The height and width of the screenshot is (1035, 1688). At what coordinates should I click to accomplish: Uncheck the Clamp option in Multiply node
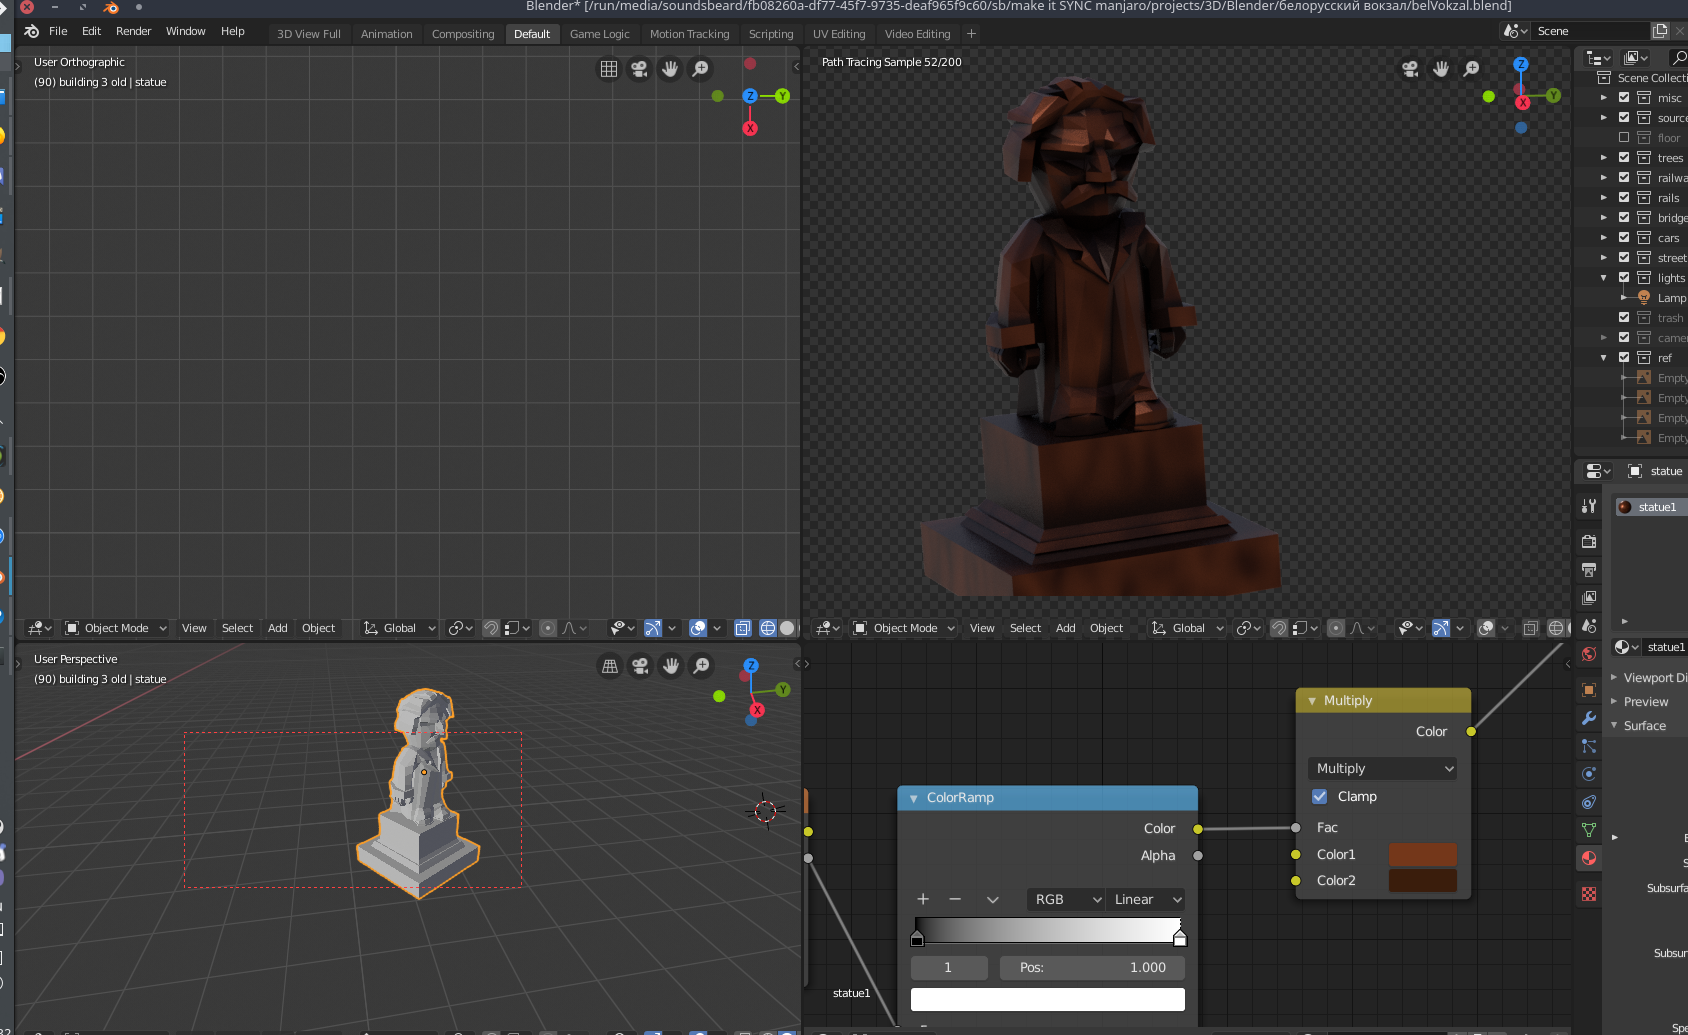point(1320,797)
